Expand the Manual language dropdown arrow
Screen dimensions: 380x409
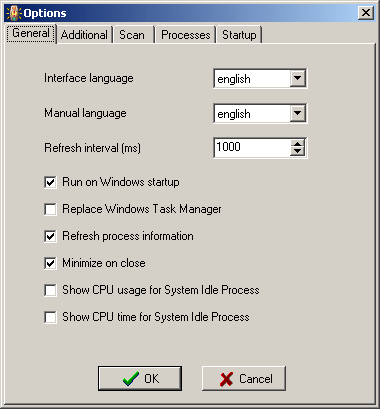[297, 113]
